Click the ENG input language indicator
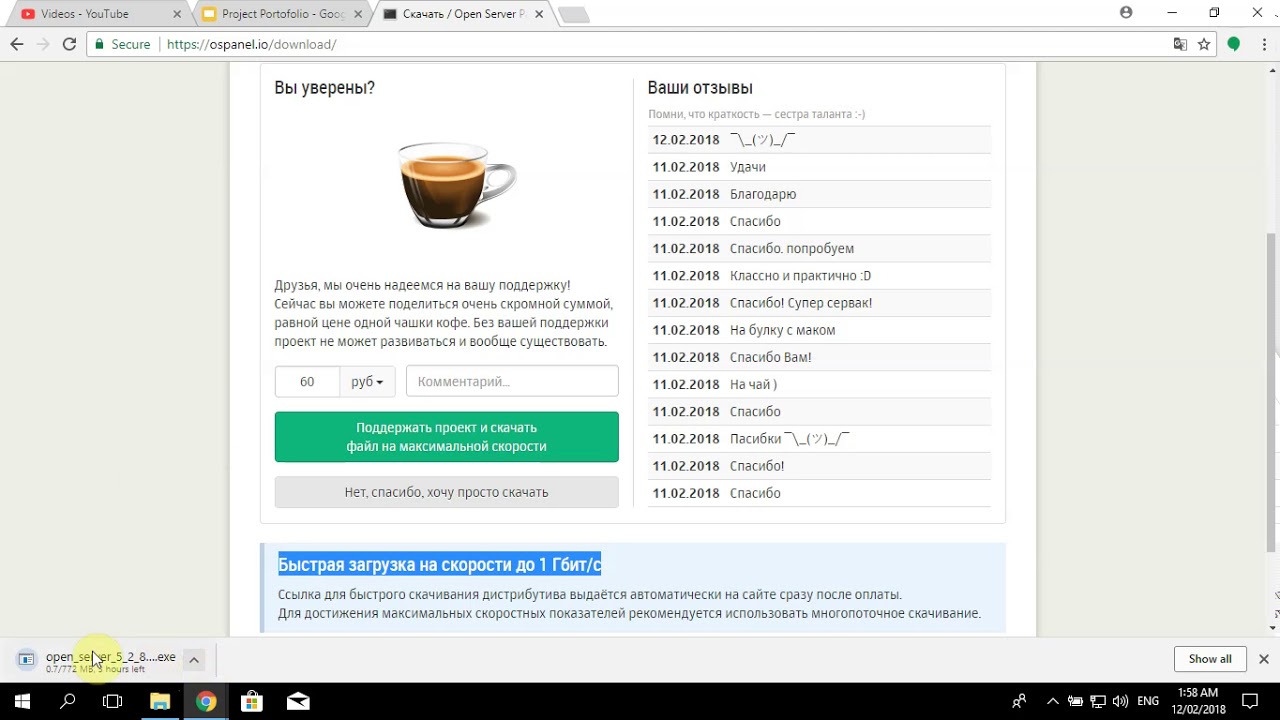1280x720 pixels. click(1149, 701)
